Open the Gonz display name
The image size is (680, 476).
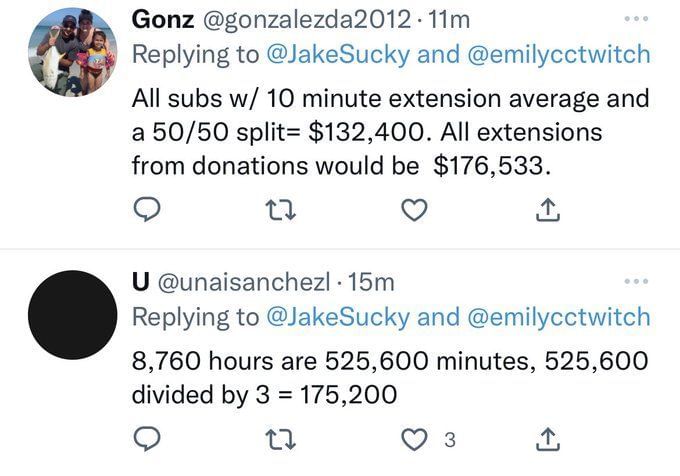(164, 19)
